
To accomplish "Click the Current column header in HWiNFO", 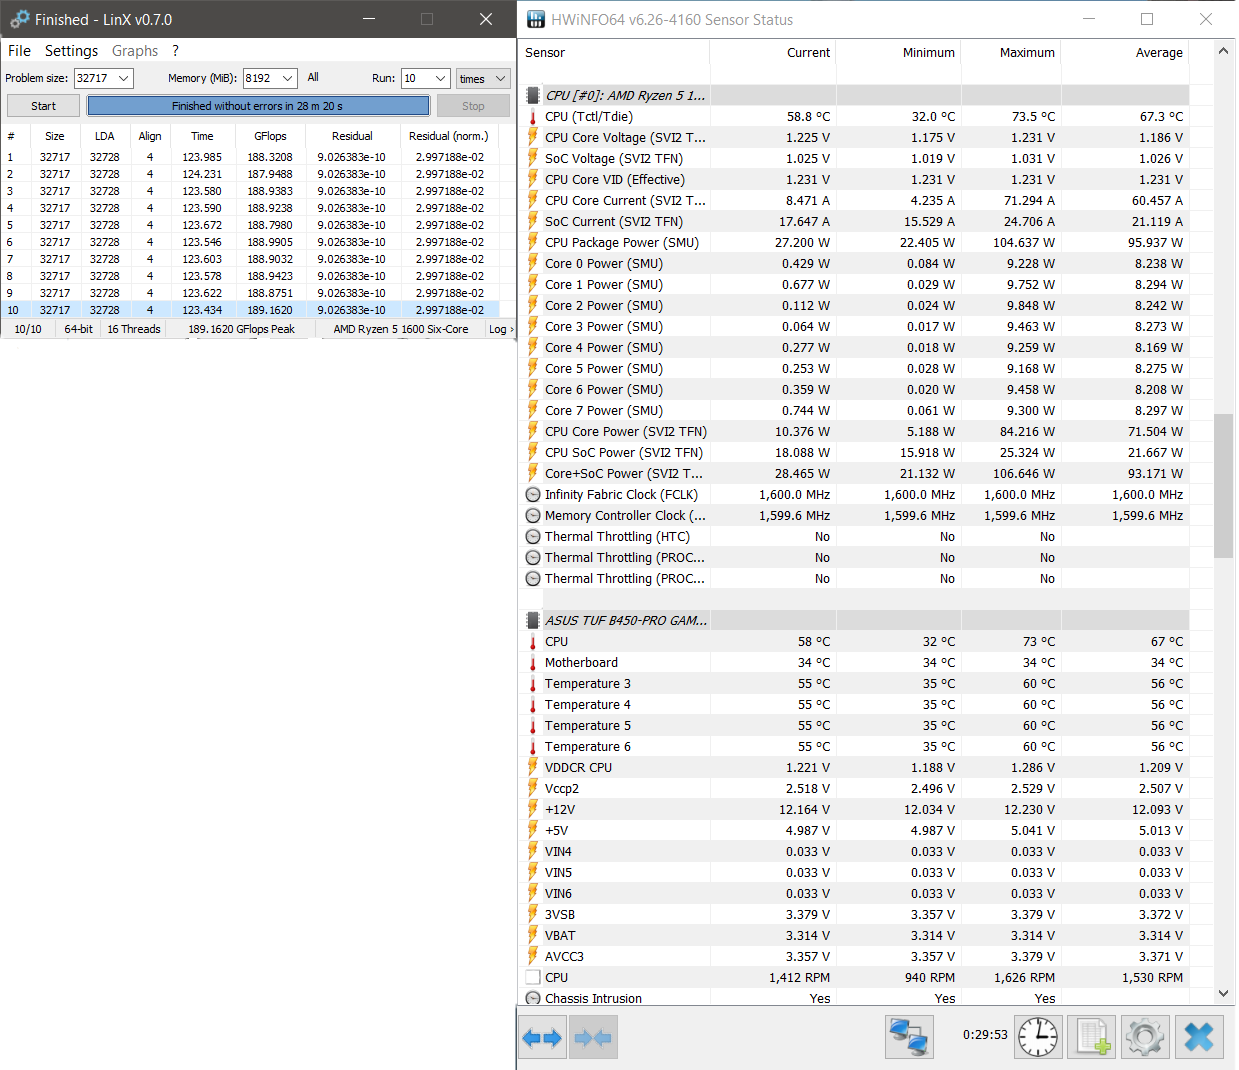I will click(x=808, y=53).
